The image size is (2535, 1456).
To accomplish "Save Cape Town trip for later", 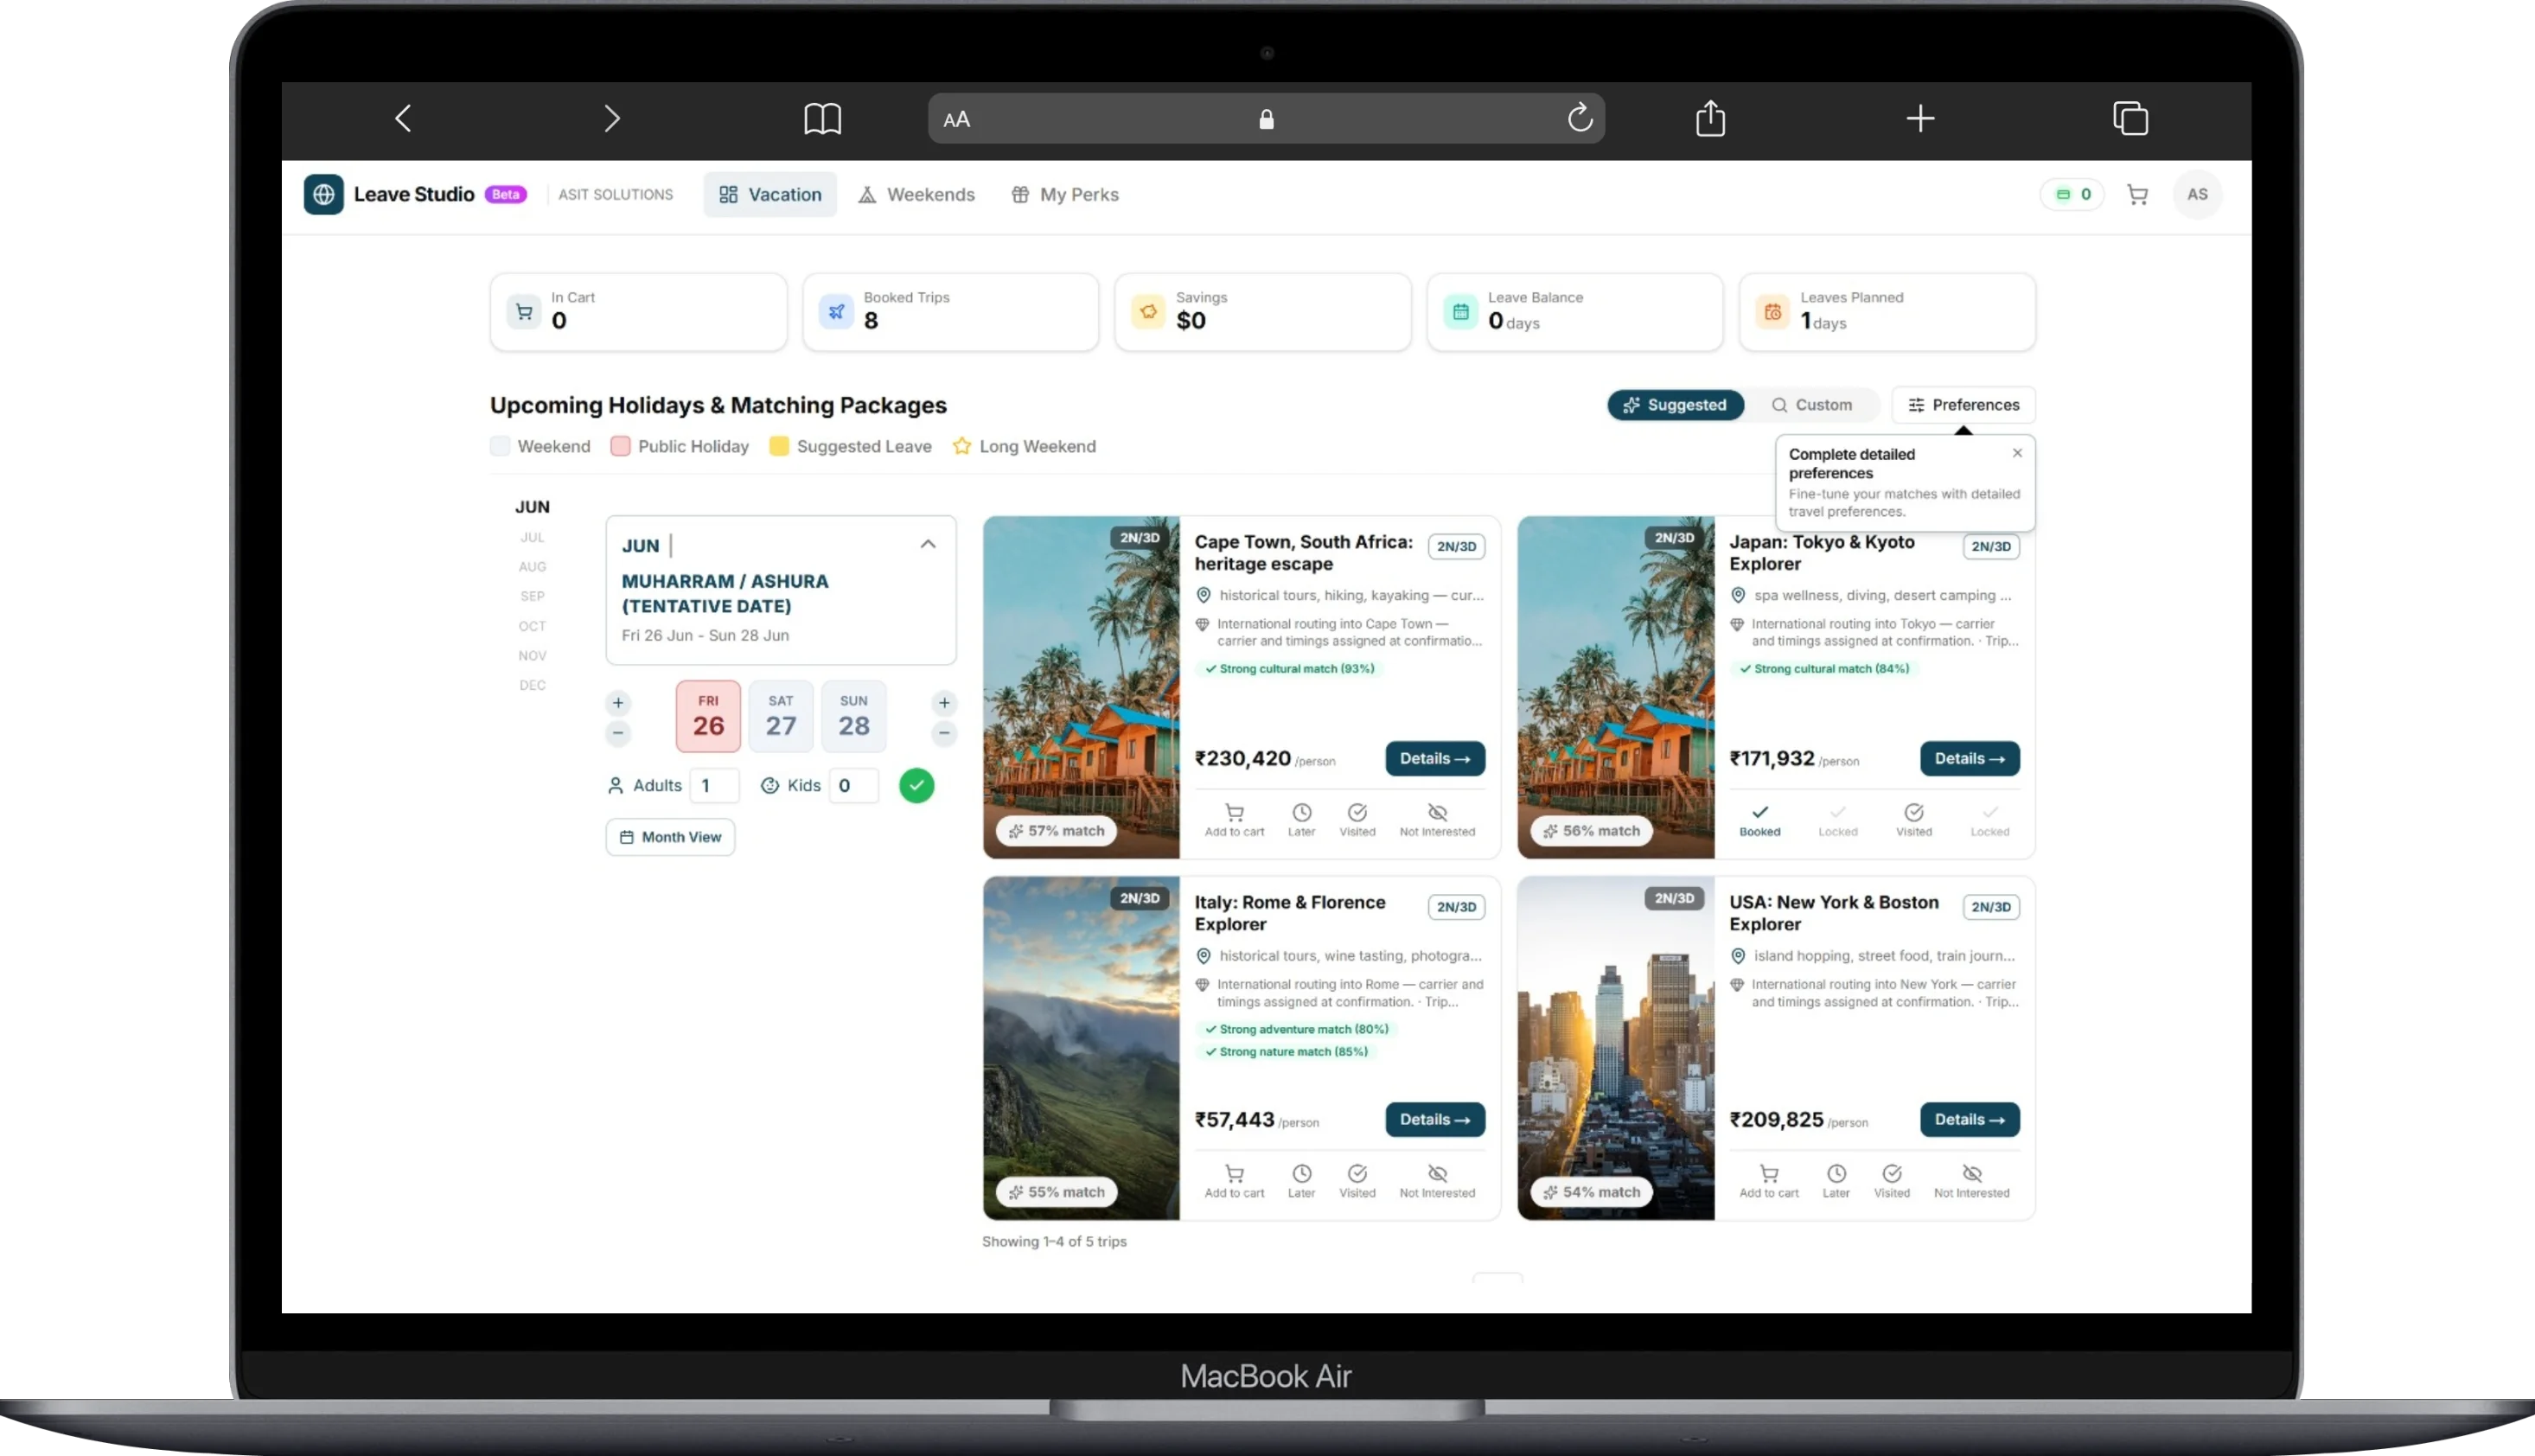I will [x=1301, y=819].
